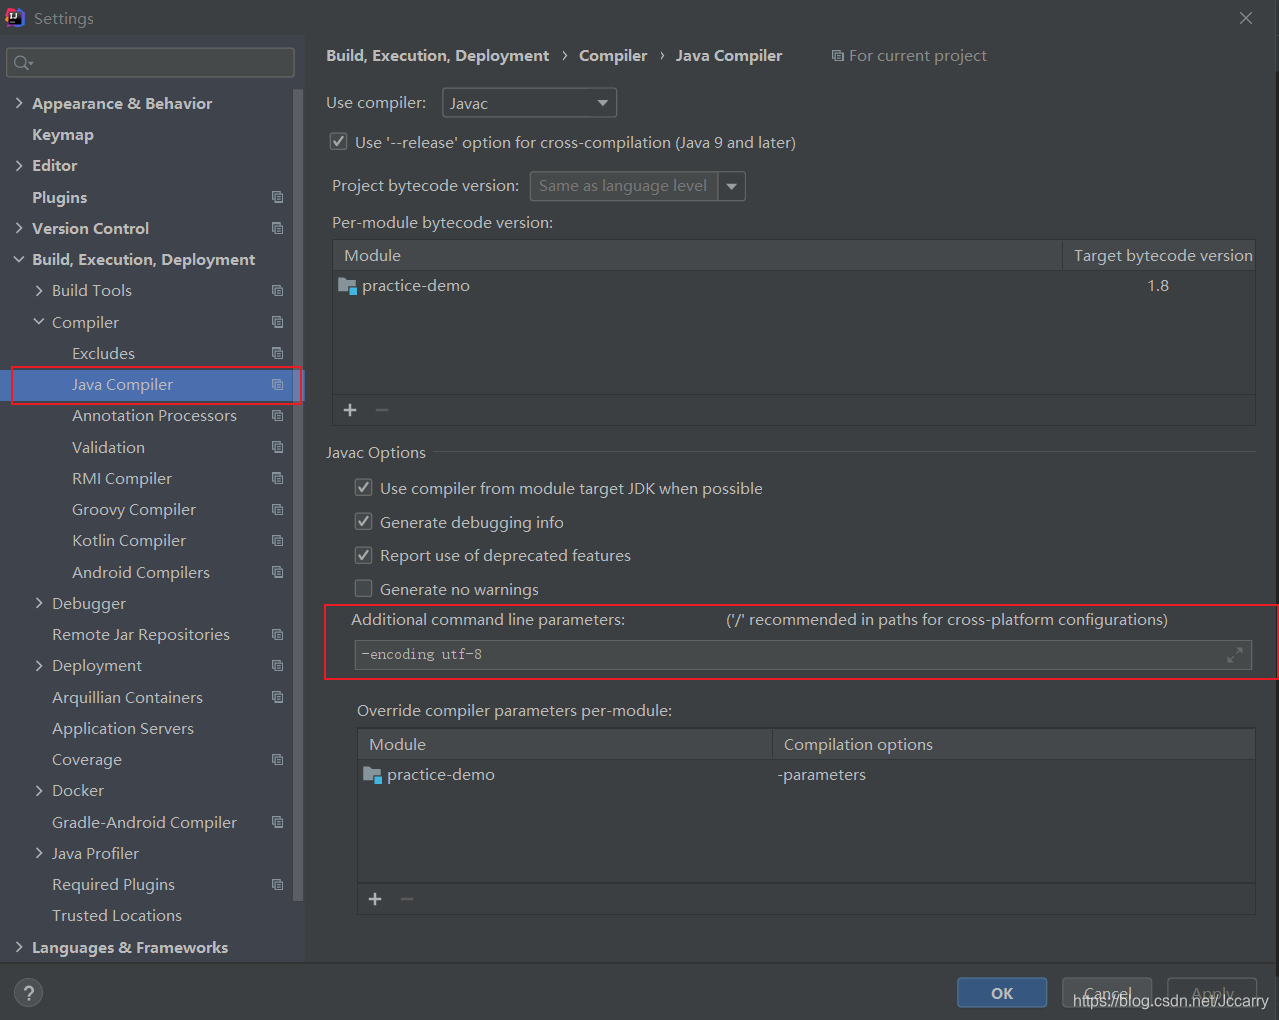Viewport: 1279px width, 1020px height.
Task: Expand the Debugger node
Action: coord(39,603)
